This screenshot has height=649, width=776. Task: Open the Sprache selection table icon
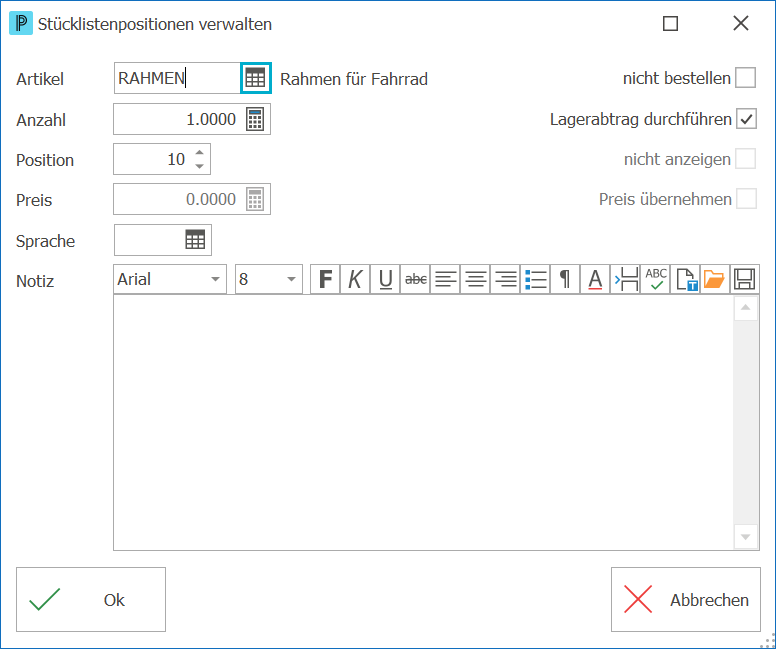click(x=195, y=240)
